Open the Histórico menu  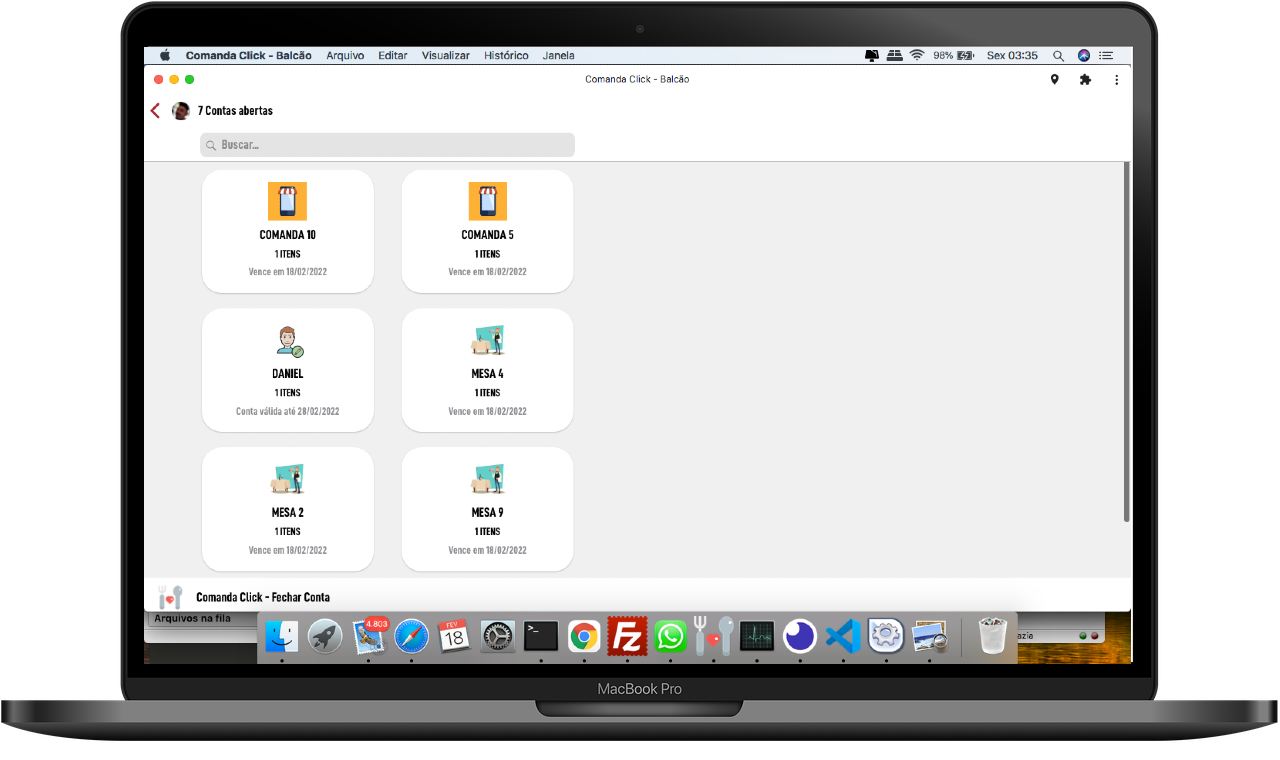(x=506, y=56)
